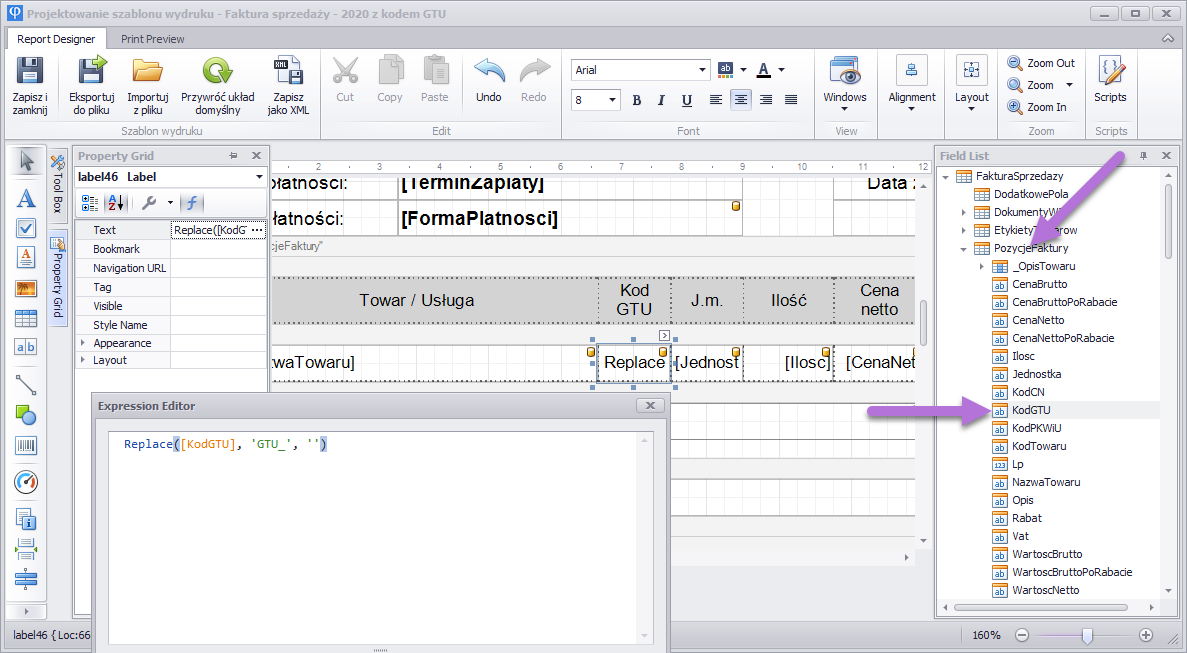Expand the Appearance property group
The image size is (1187, 653).
(x=82, y=343)
